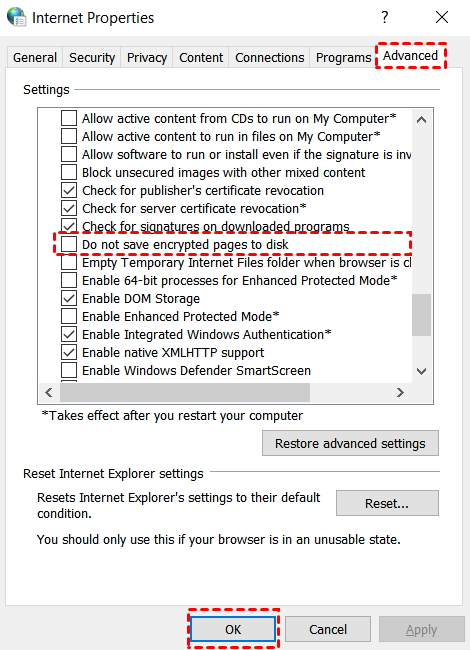The height and width of the screenshot is (650, 470).
Task: Click the Internet Properties globe icon
Action: 17,17
